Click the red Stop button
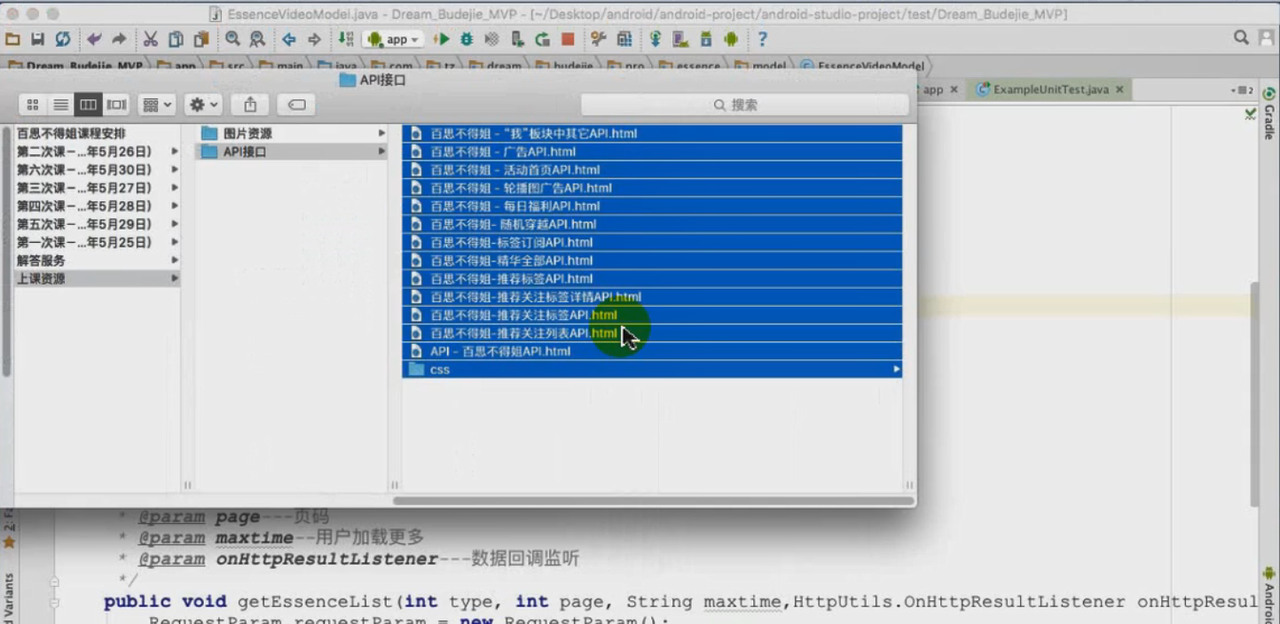 coord(567,39)
